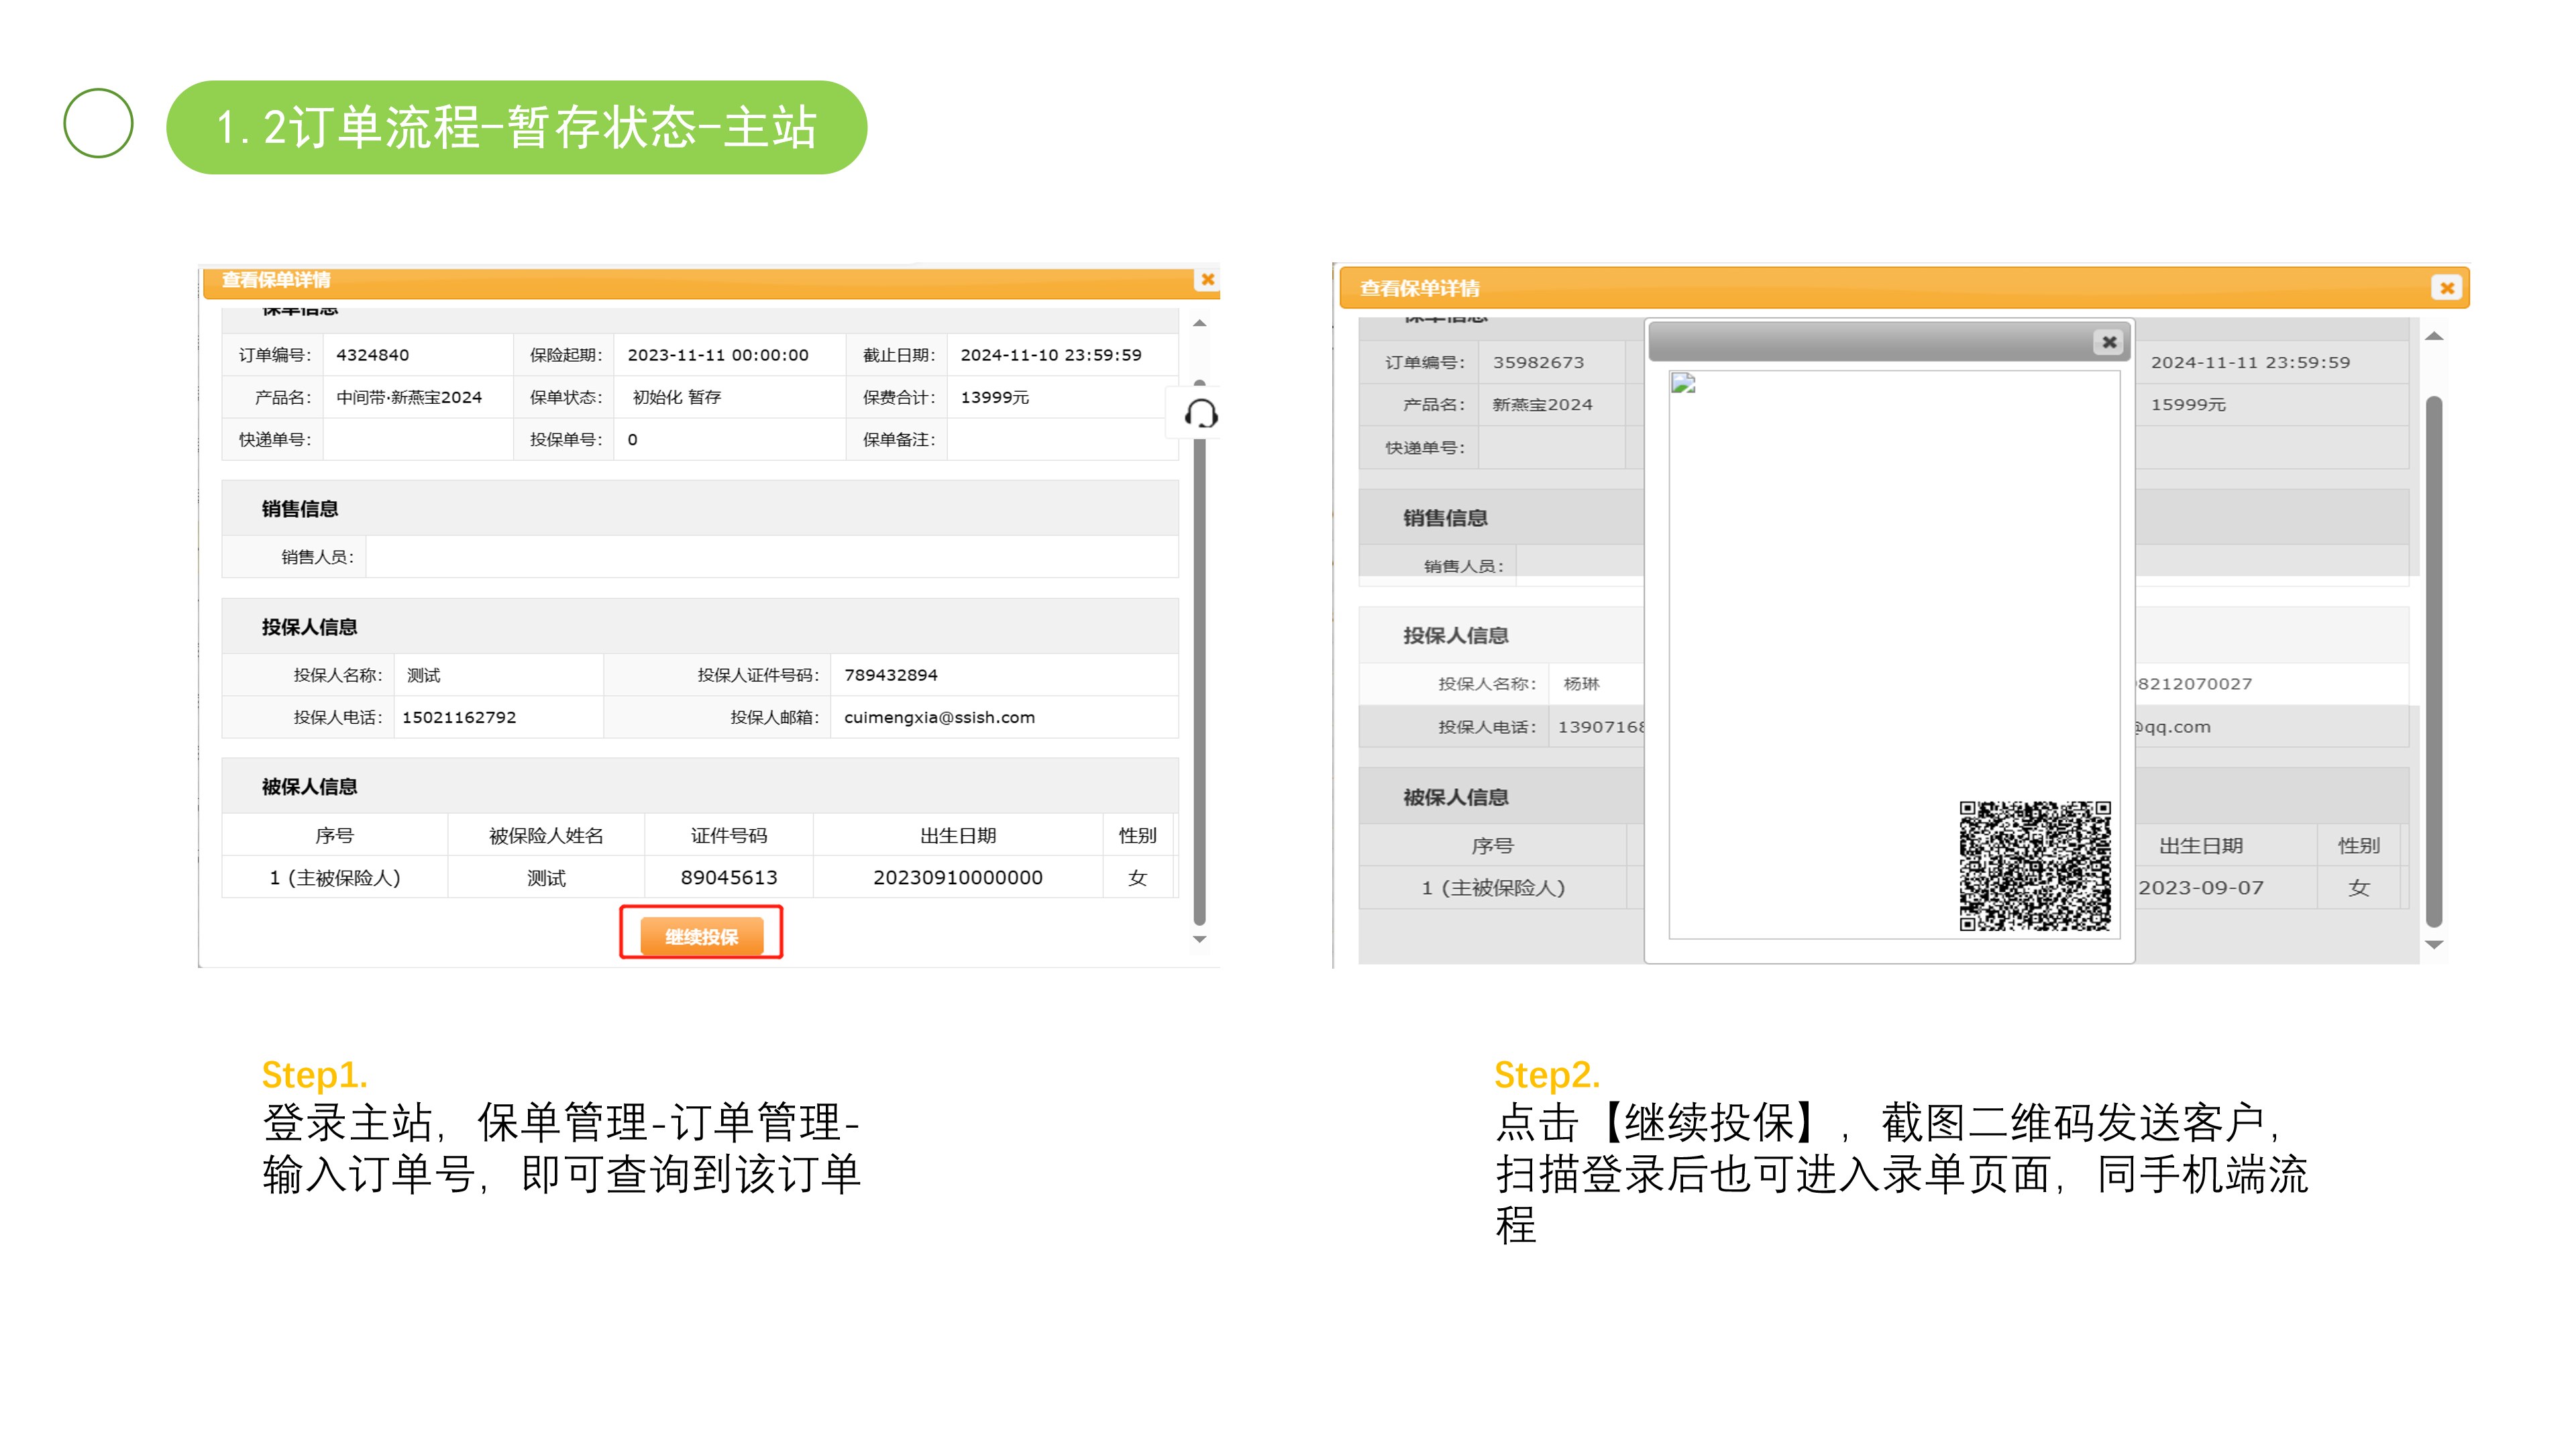Image resolution: width=2576 pixels, height=1449 pixels.
Task: Click the orange 继续投保 button
Action: click(701, 936)
